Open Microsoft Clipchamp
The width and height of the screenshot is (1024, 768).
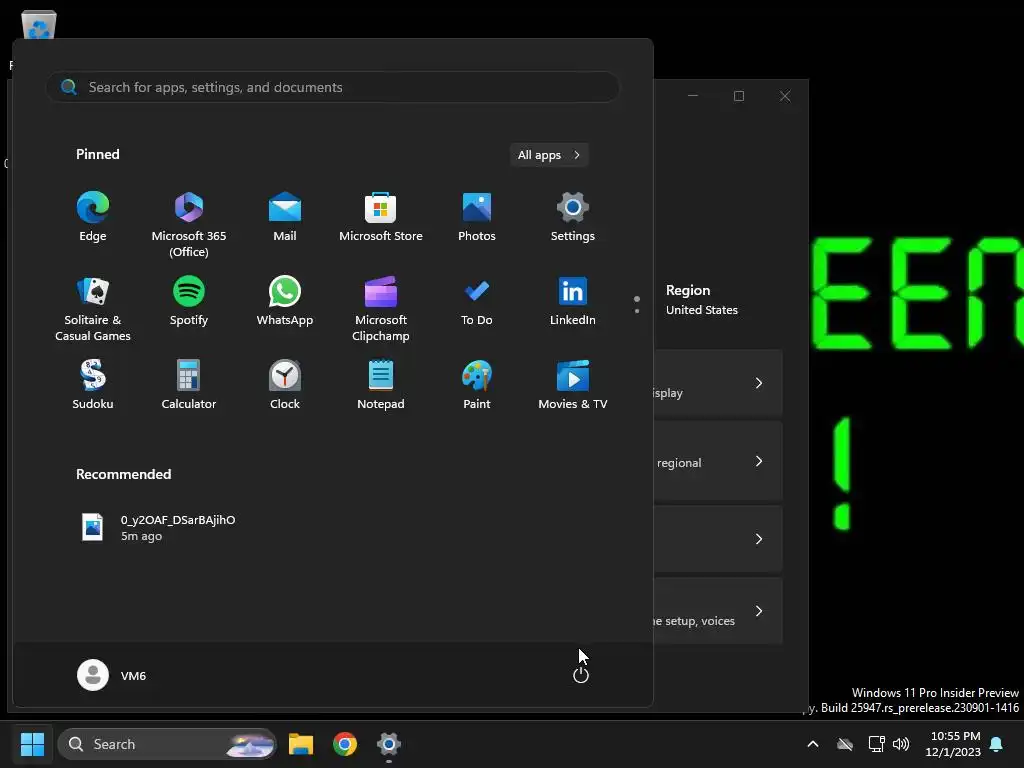tap(381, 309)
